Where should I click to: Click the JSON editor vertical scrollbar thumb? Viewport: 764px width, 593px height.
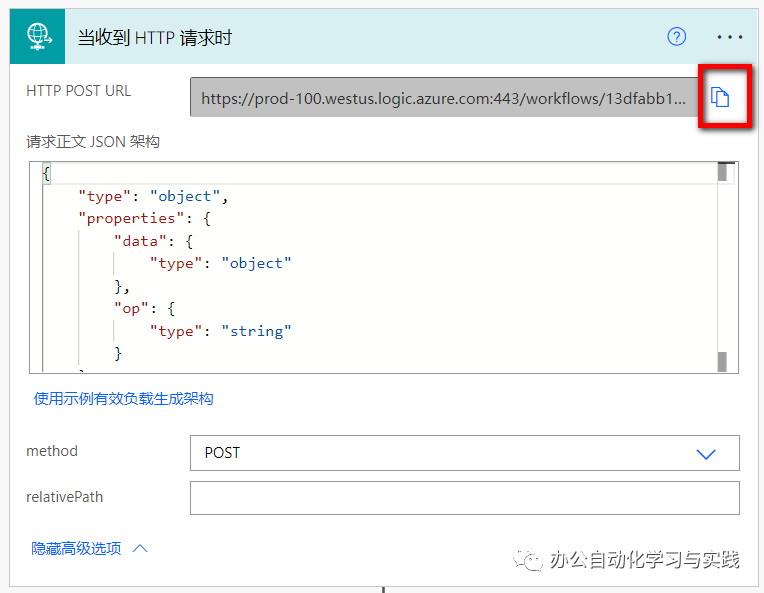(x=723, y=172)
